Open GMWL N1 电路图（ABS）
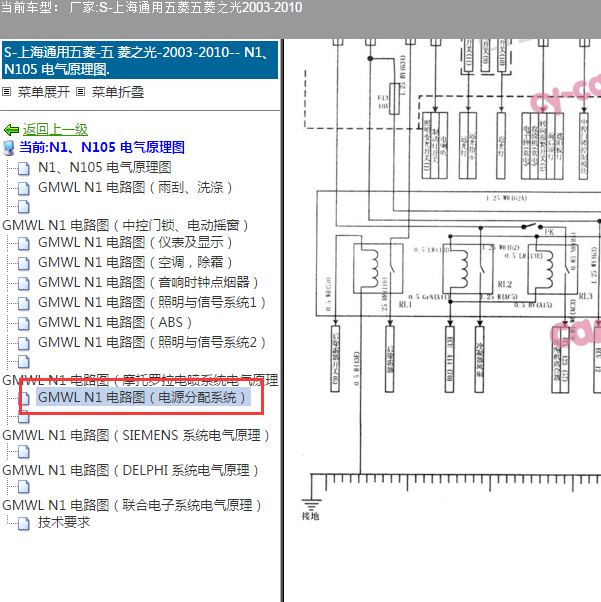 pyautogui.click(x=115, y=322)
